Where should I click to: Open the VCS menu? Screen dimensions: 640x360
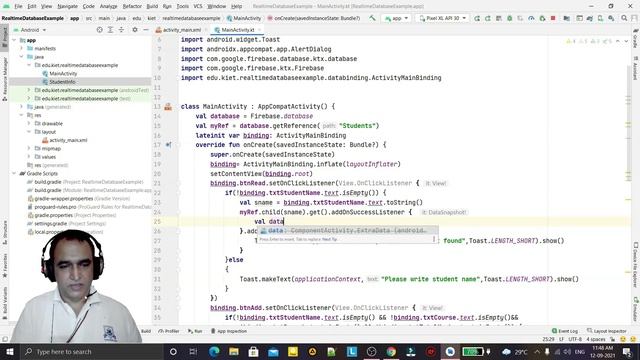198,6
